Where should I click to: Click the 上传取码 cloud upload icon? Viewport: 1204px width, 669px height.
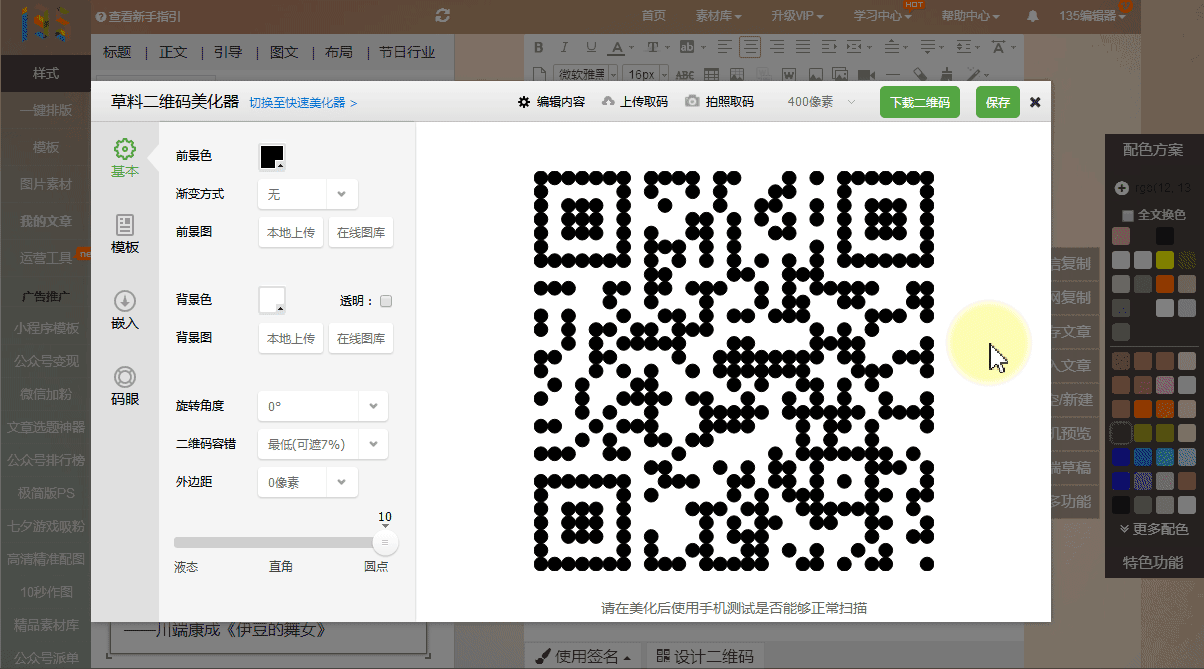(x=607, y=102)
